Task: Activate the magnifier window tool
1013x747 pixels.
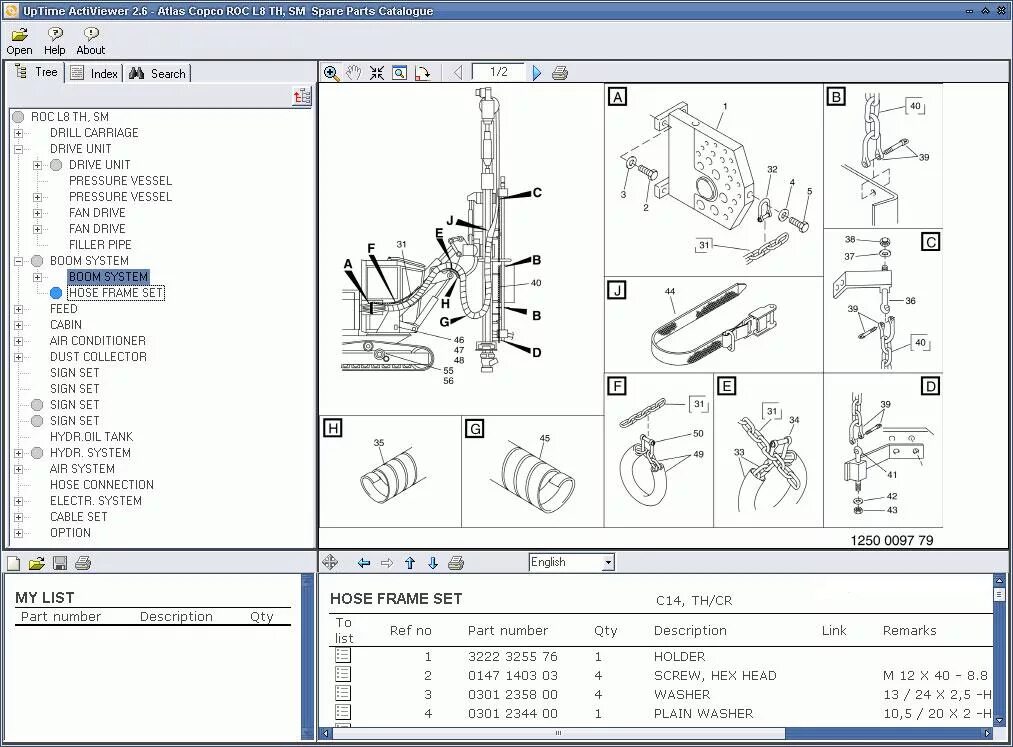Action: [398, 72]
